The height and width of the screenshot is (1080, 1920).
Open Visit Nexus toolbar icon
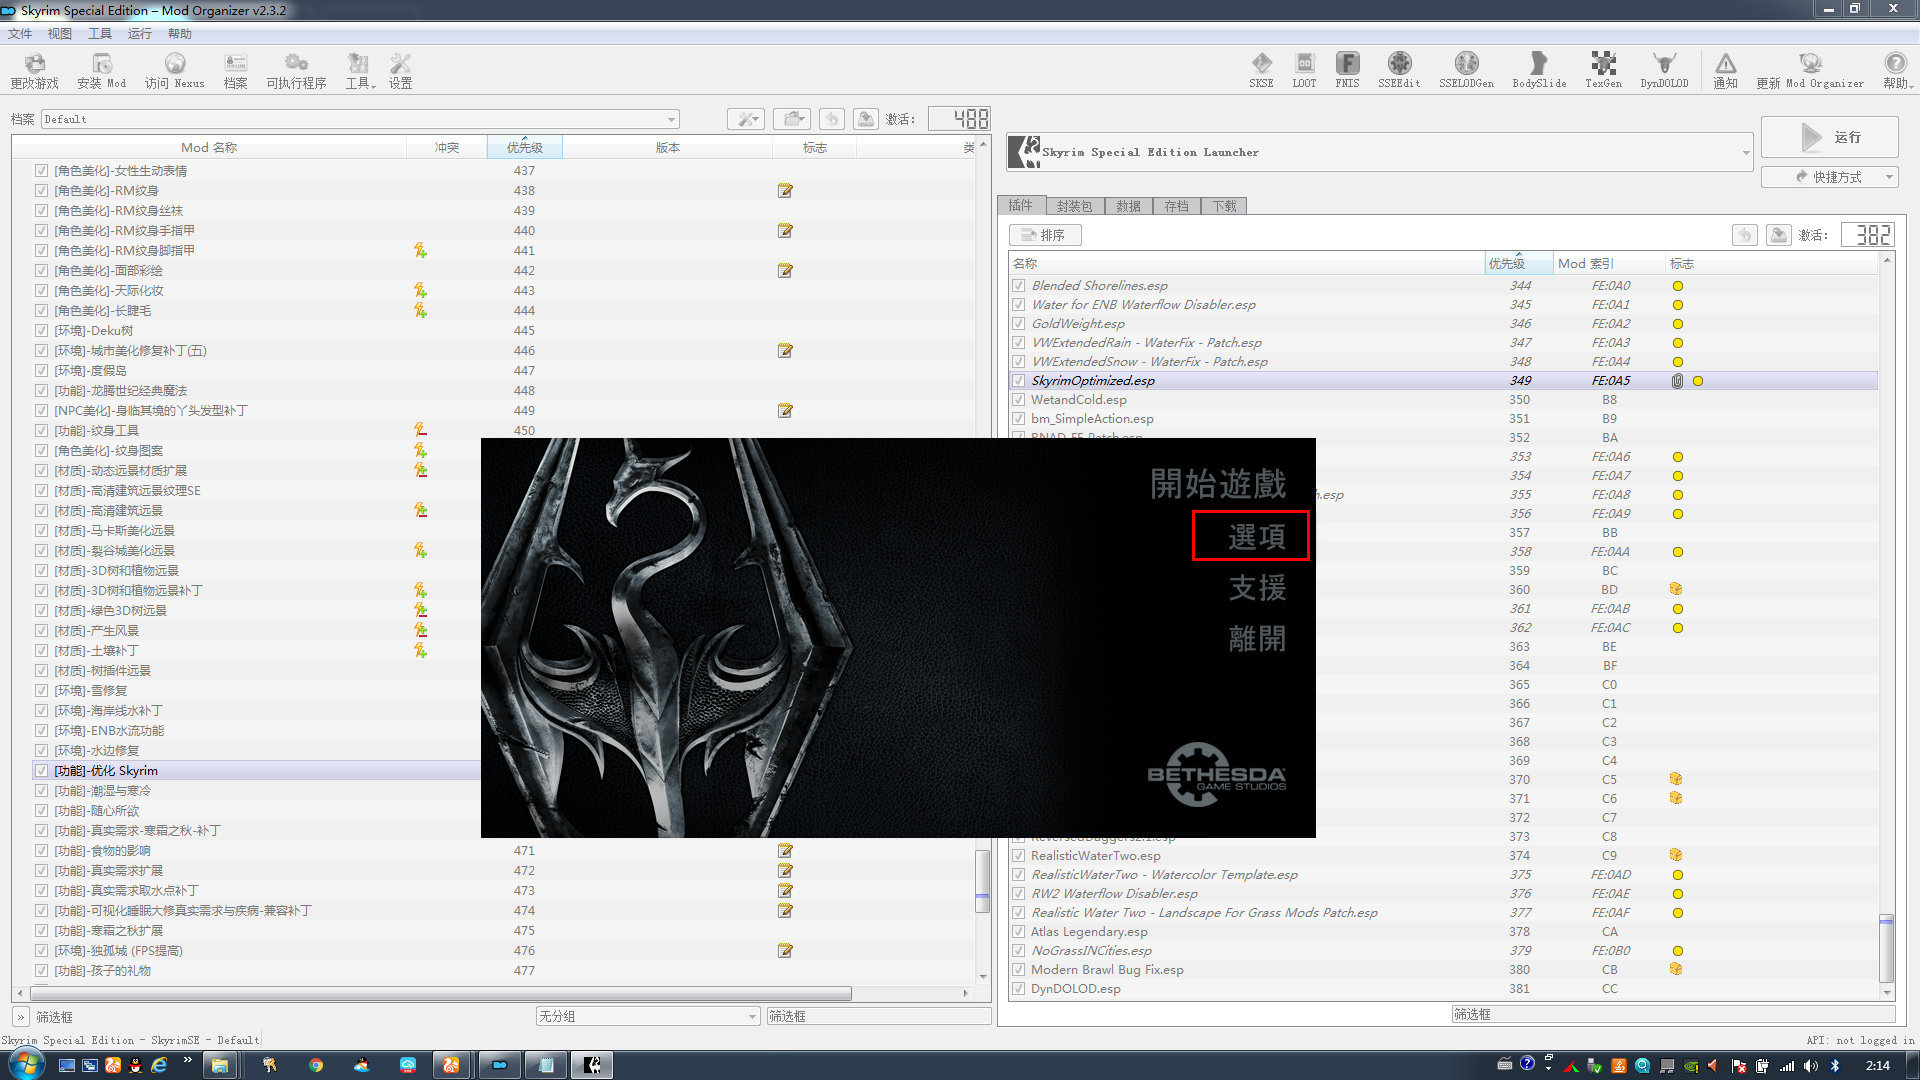click(x=174, y=69)
